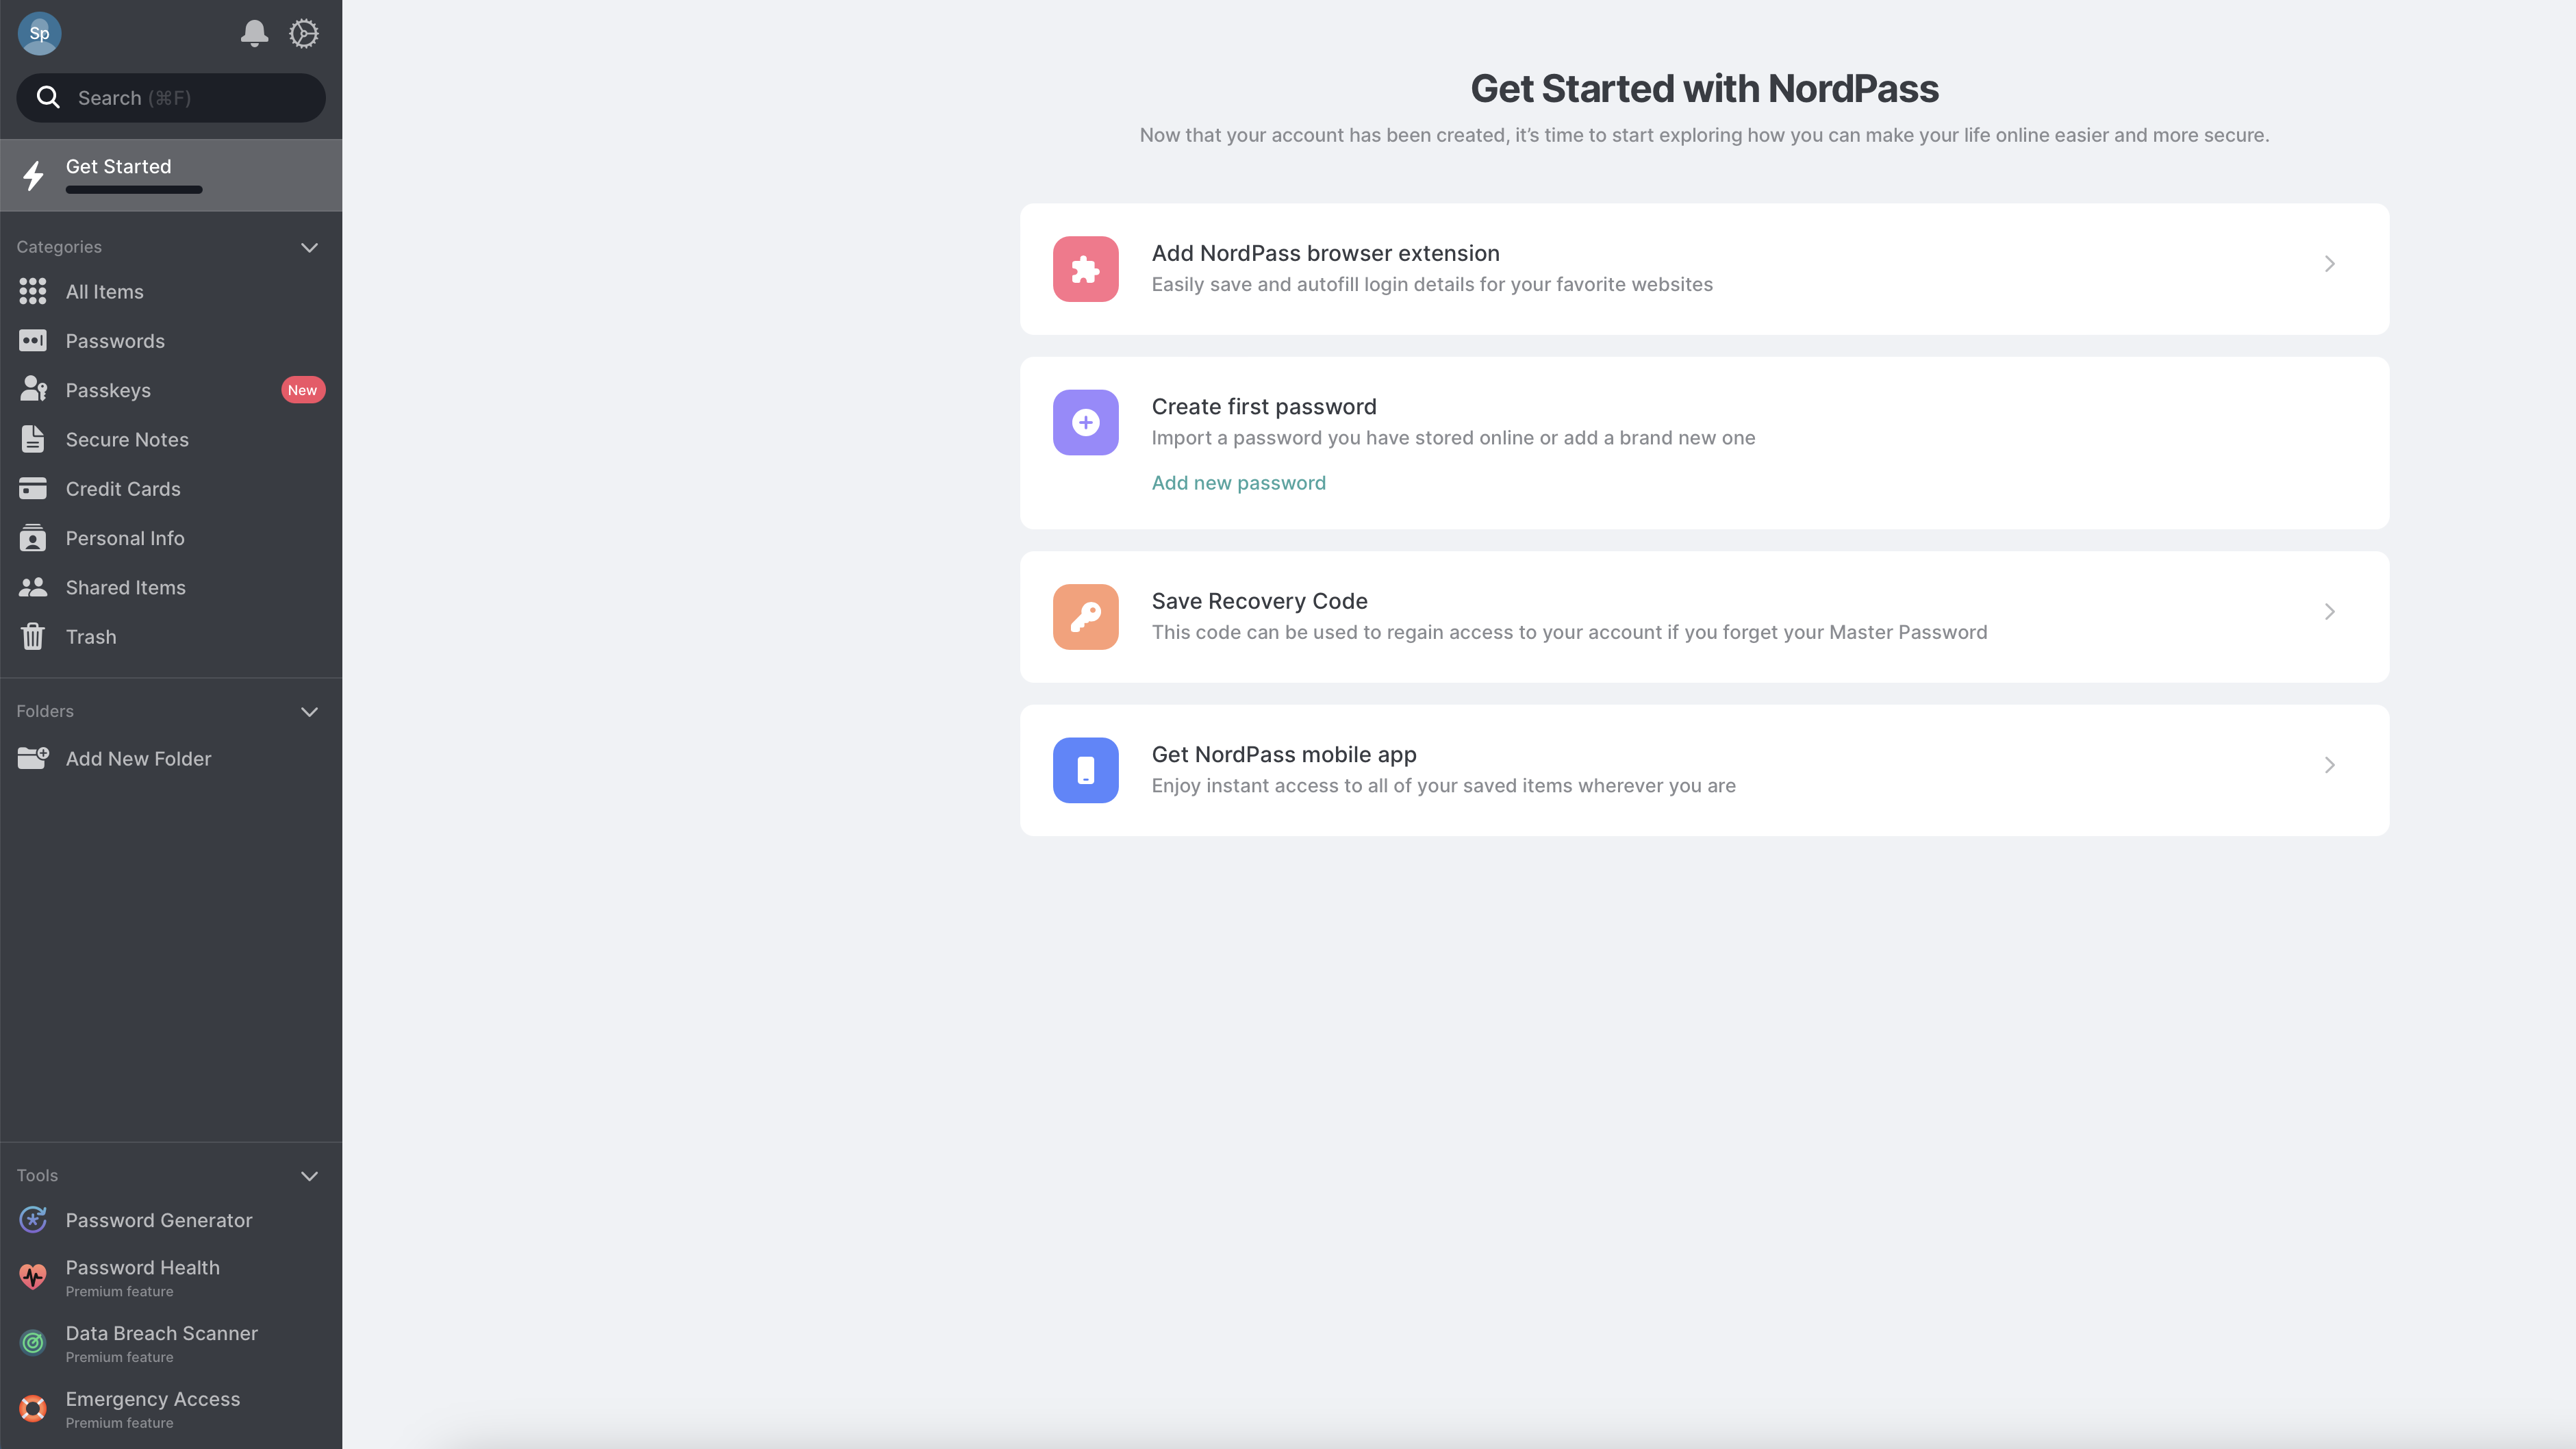
Task: Click 'Enjoy instant access' description text
Action: (x=1443, y=785)
